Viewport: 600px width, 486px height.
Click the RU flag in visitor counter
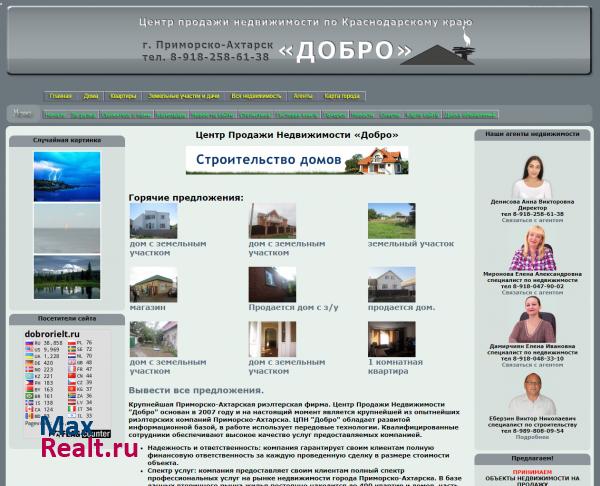coord(29,343)
